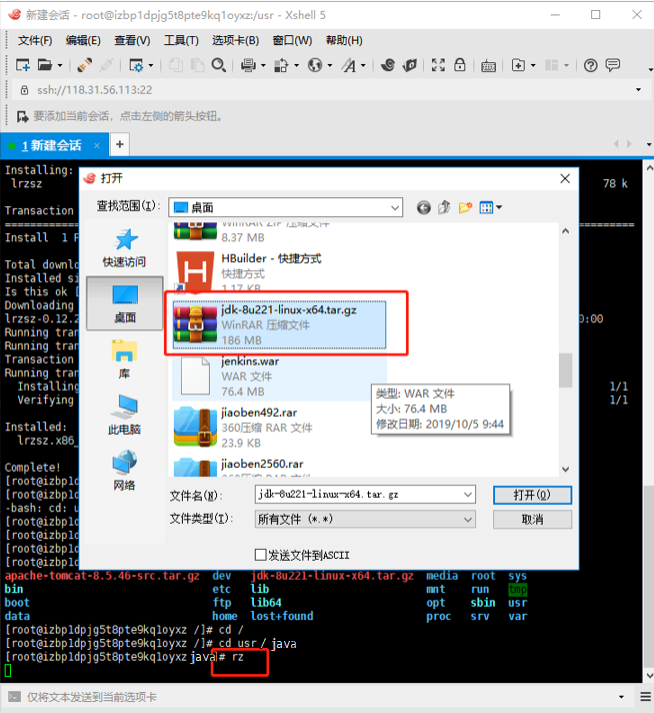Image resolution: width=654 pixels, height=713 pixels.
Task: Click the file list scrollbar thumb
Action: pos(565,370)
